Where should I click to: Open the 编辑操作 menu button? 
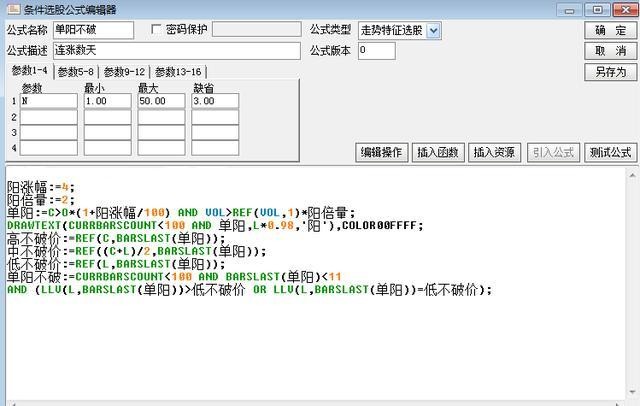coord(382,153)
